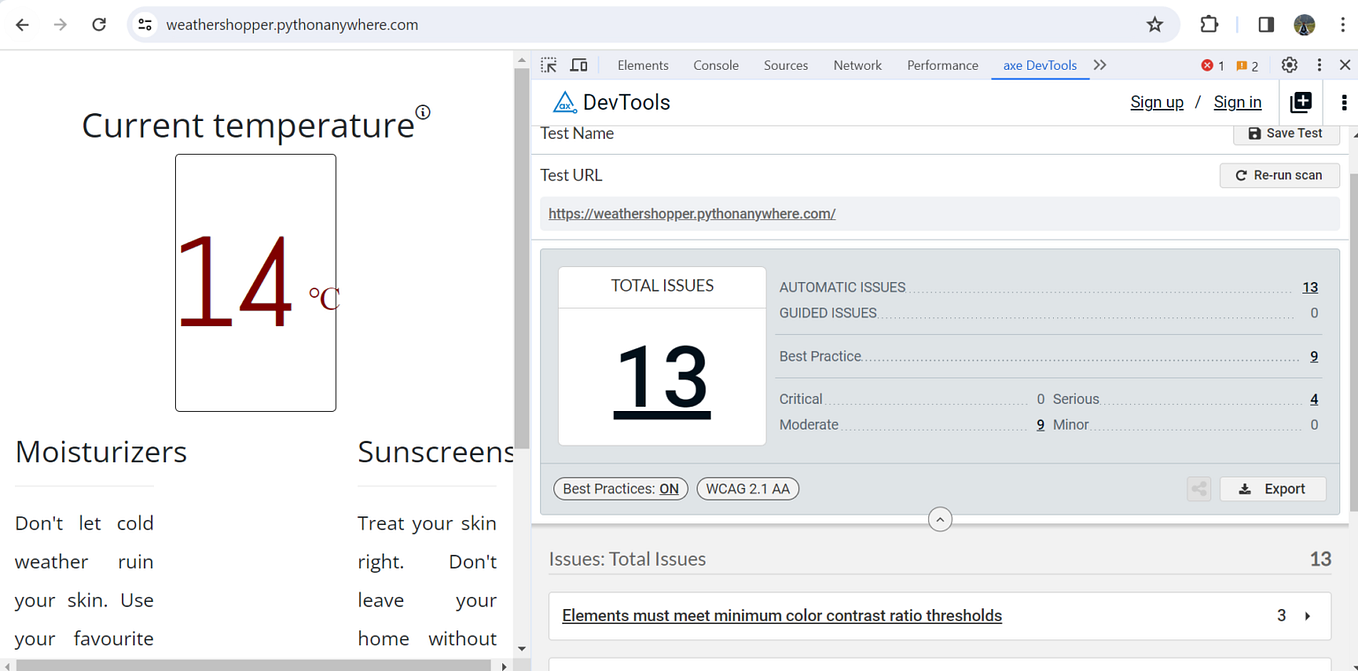Open the axe DevTools kebab menu

1344,101
